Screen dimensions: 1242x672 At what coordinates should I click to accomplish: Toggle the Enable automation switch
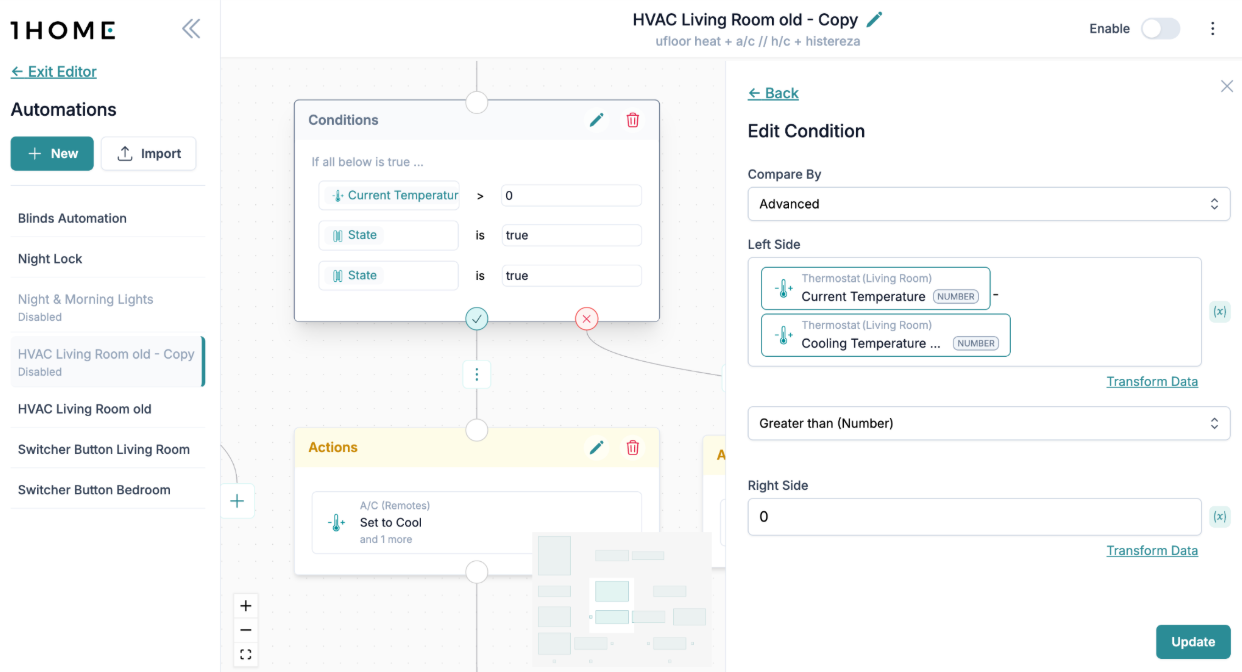pyautogui.click(x=1160, y=29)
